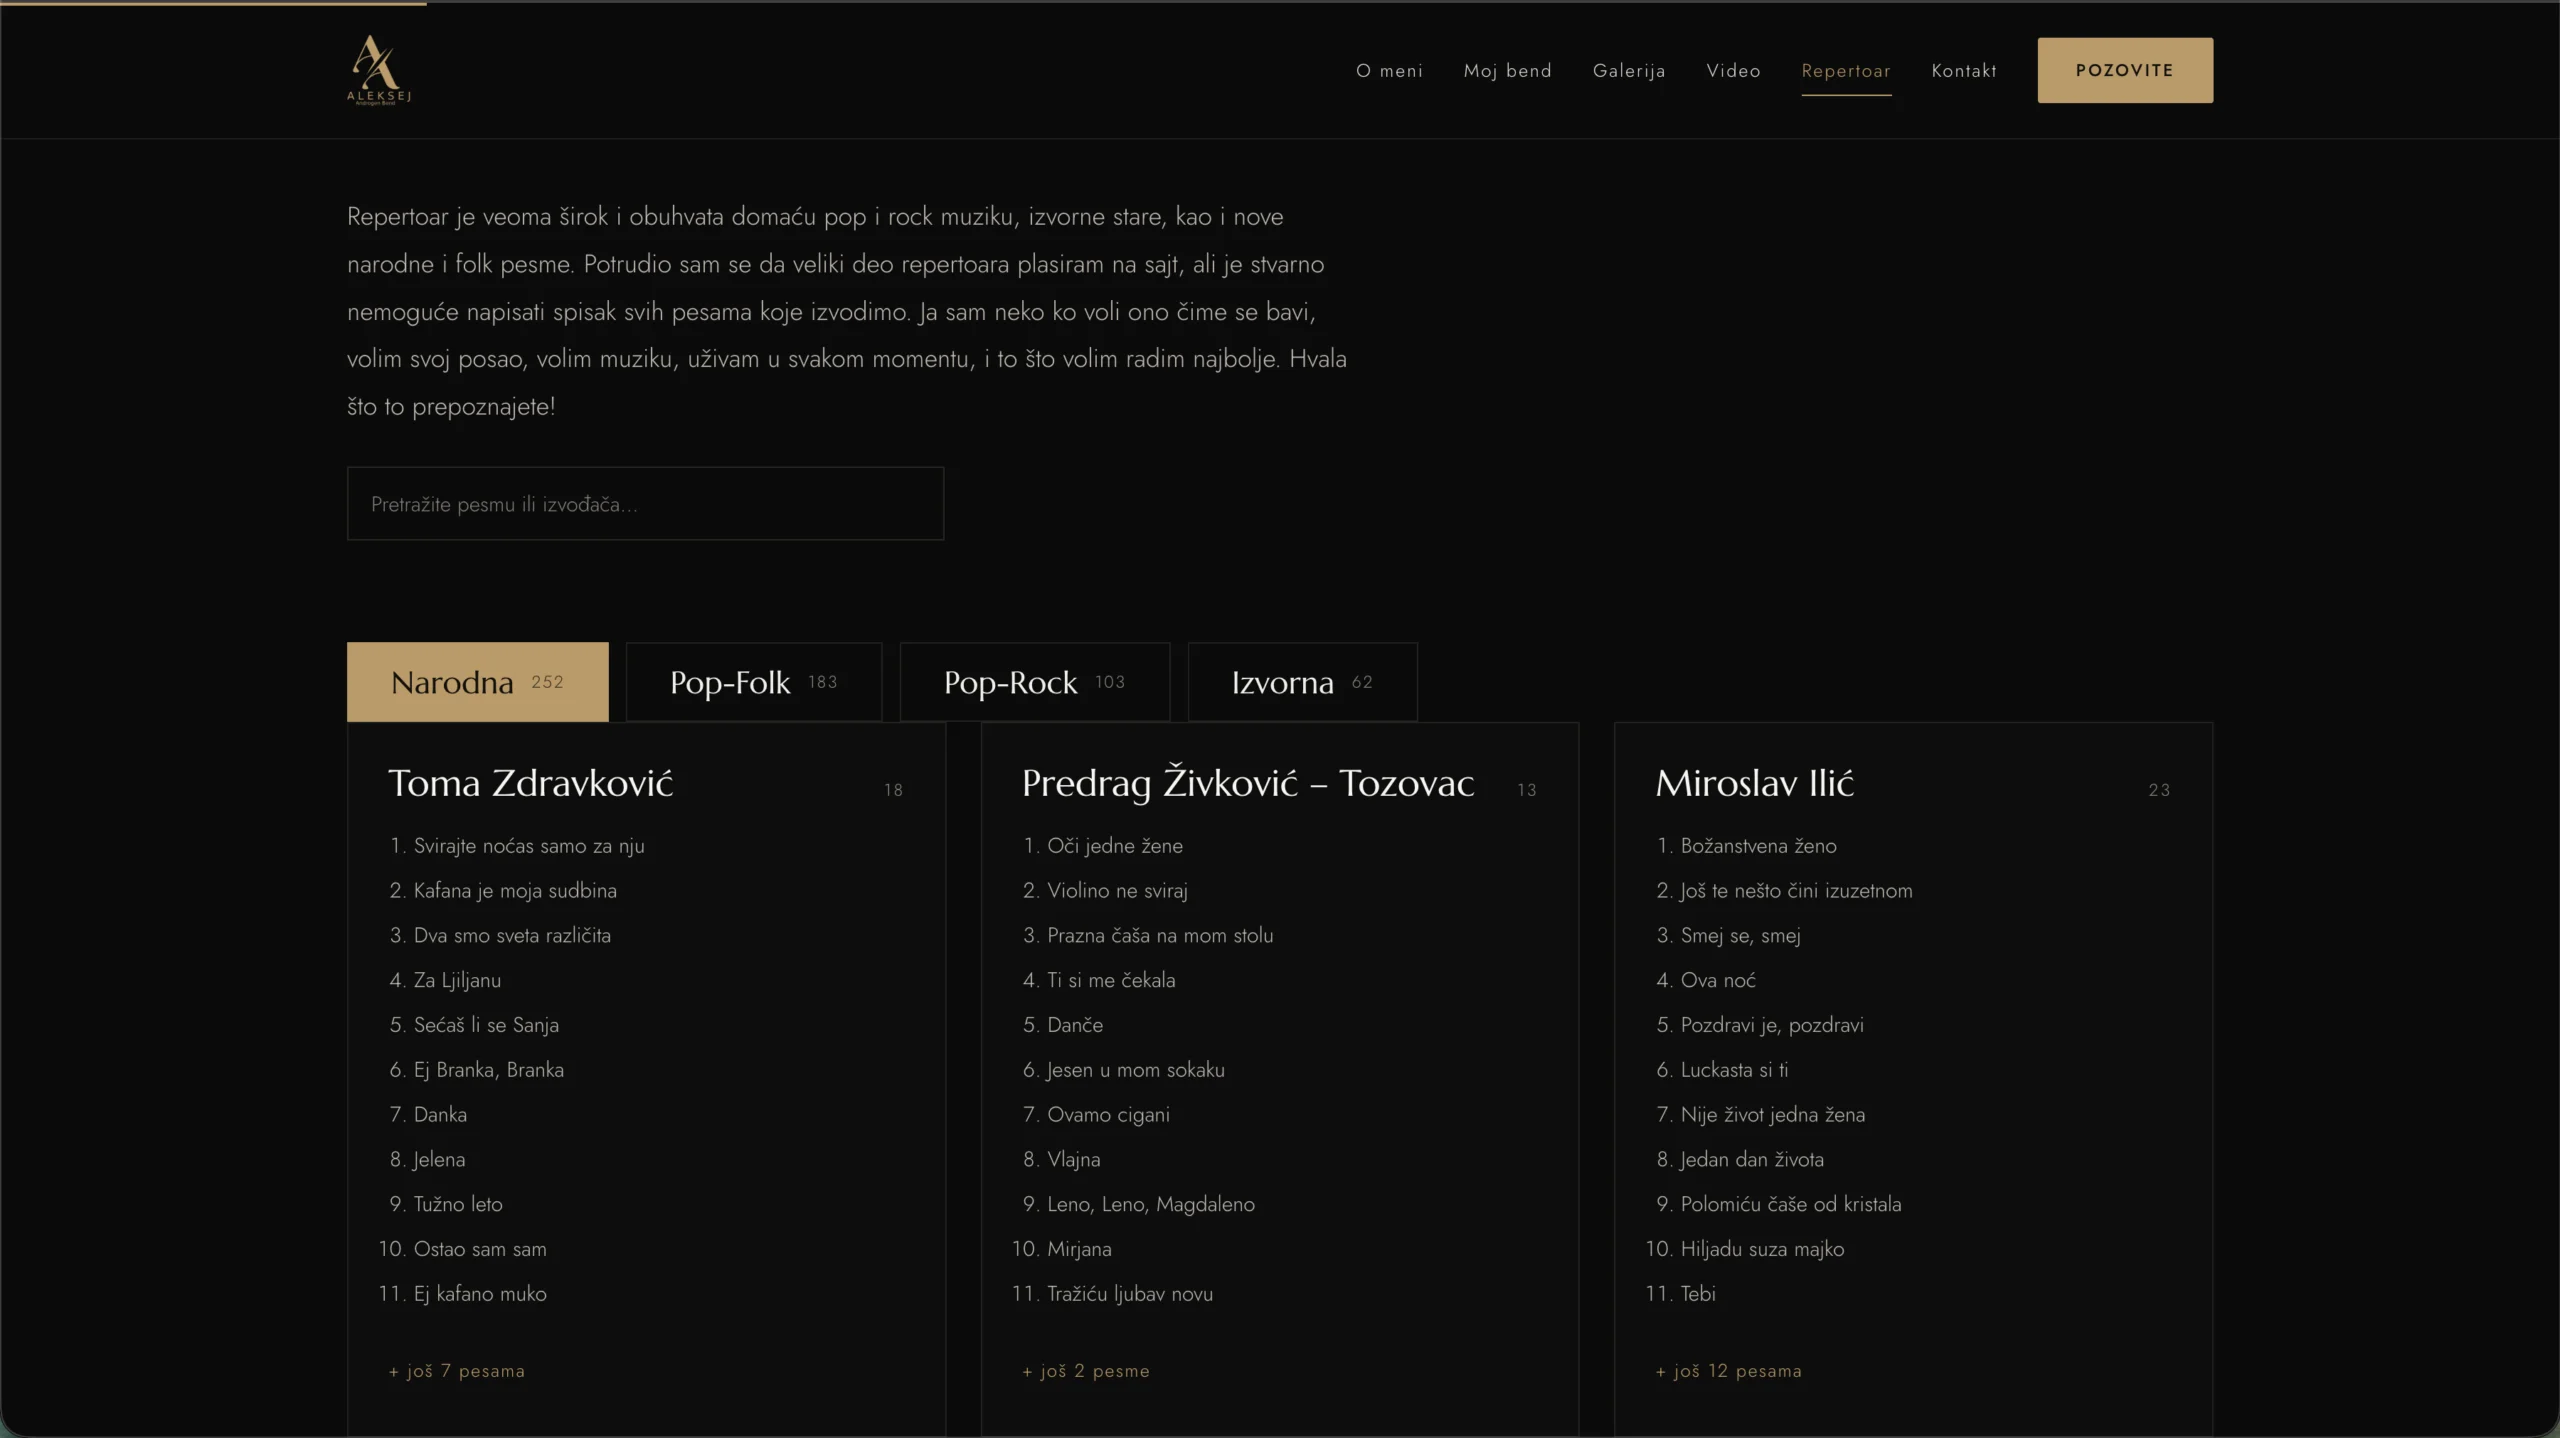Open the Video nav link

(1733, 71)
